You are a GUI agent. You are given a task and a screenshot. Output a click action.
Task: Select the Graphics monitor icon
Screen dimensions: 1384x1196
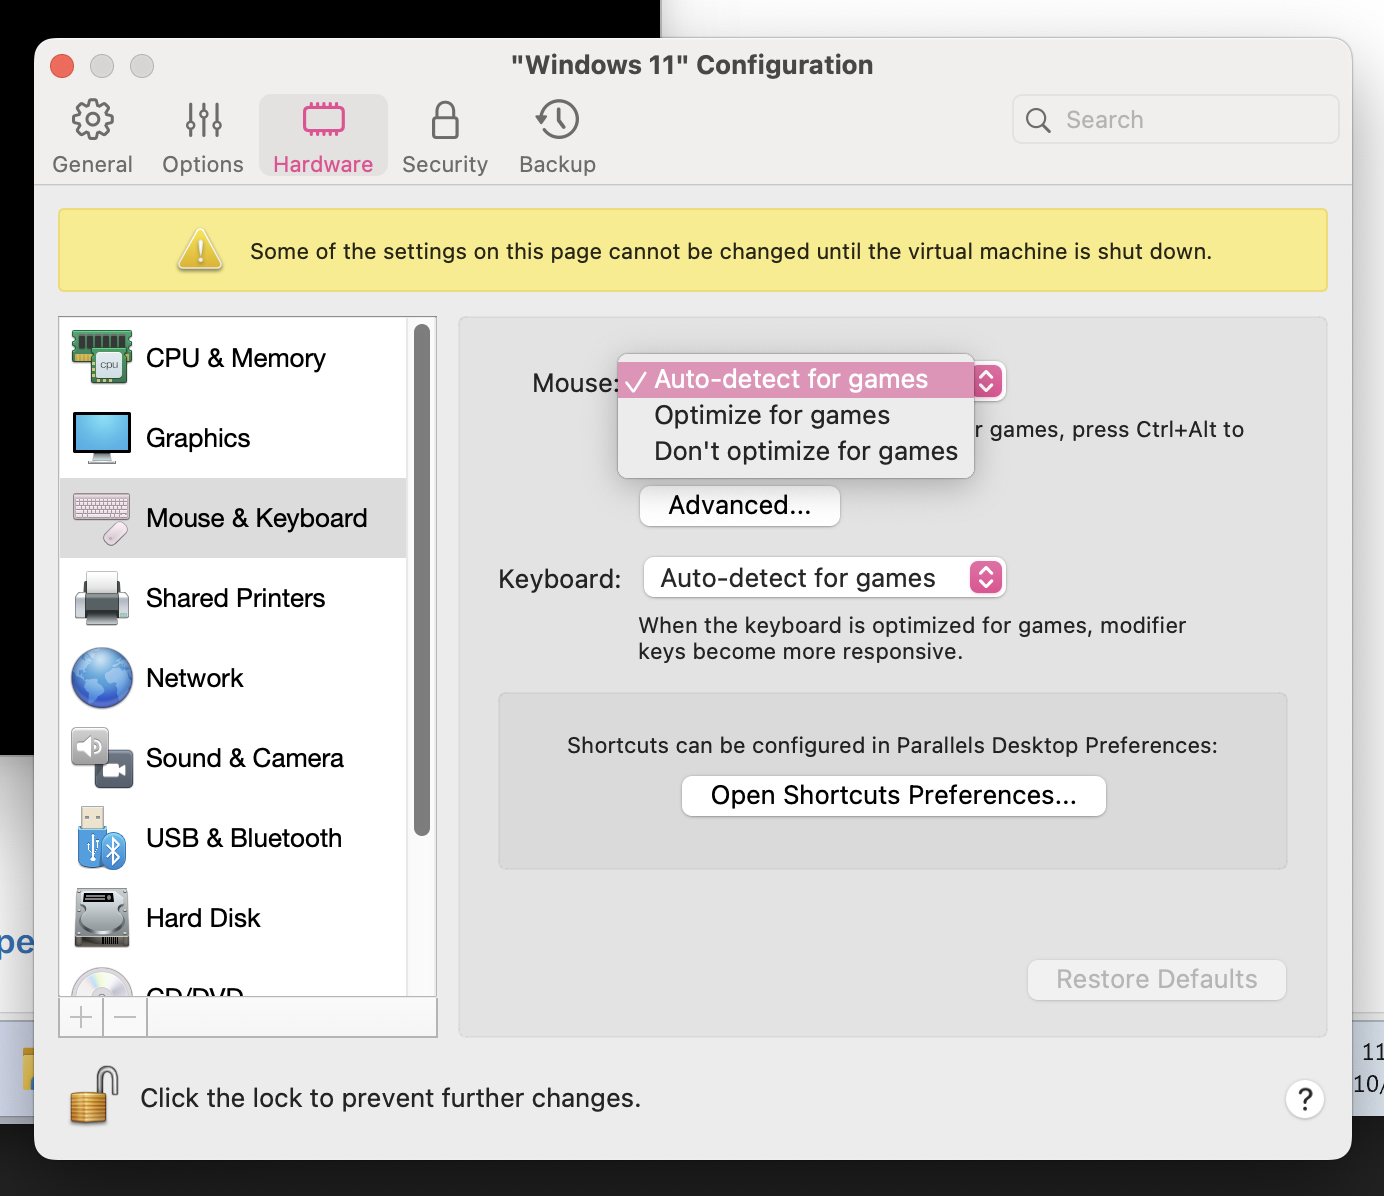point(102,438)
